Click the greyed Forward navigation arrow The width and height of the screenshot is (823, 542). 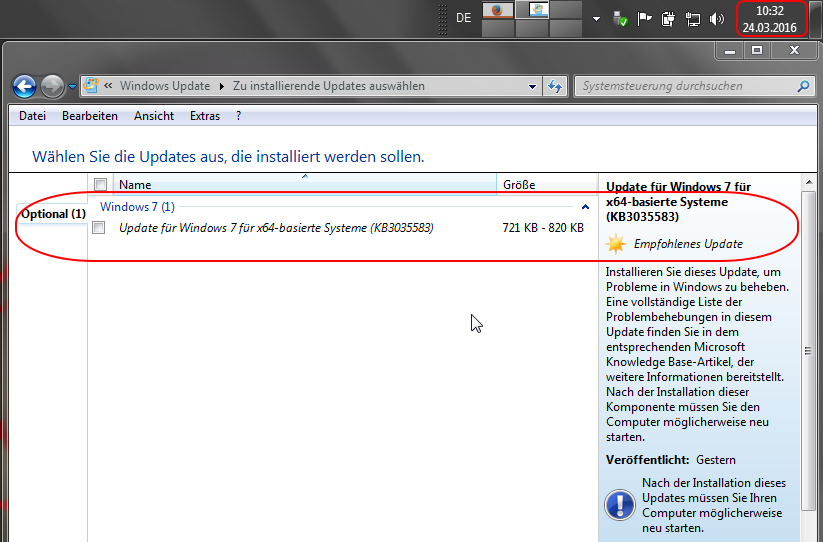click(x=52, y=87)
